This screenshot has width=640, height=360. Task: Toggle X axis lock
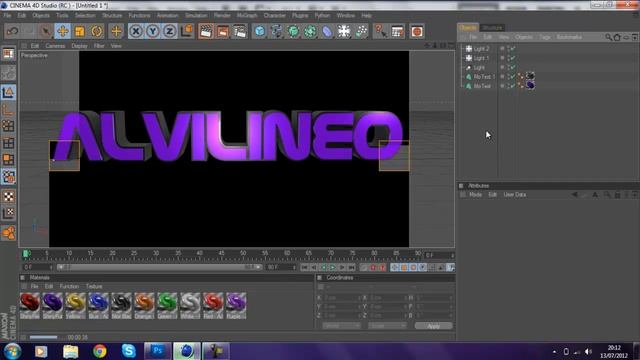pyautogui.click(x=136, y=31)
